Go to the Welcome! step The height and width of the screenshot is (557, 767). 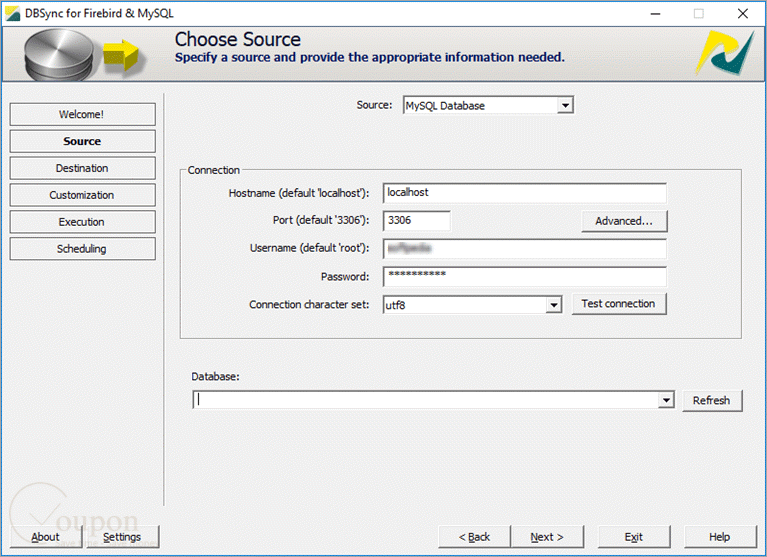pos(82,114)
